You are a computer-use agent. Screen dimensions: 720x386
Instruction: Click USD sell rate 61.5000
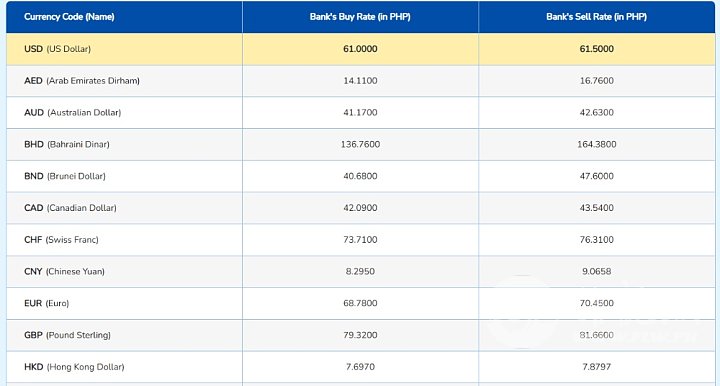pos(596,49)
